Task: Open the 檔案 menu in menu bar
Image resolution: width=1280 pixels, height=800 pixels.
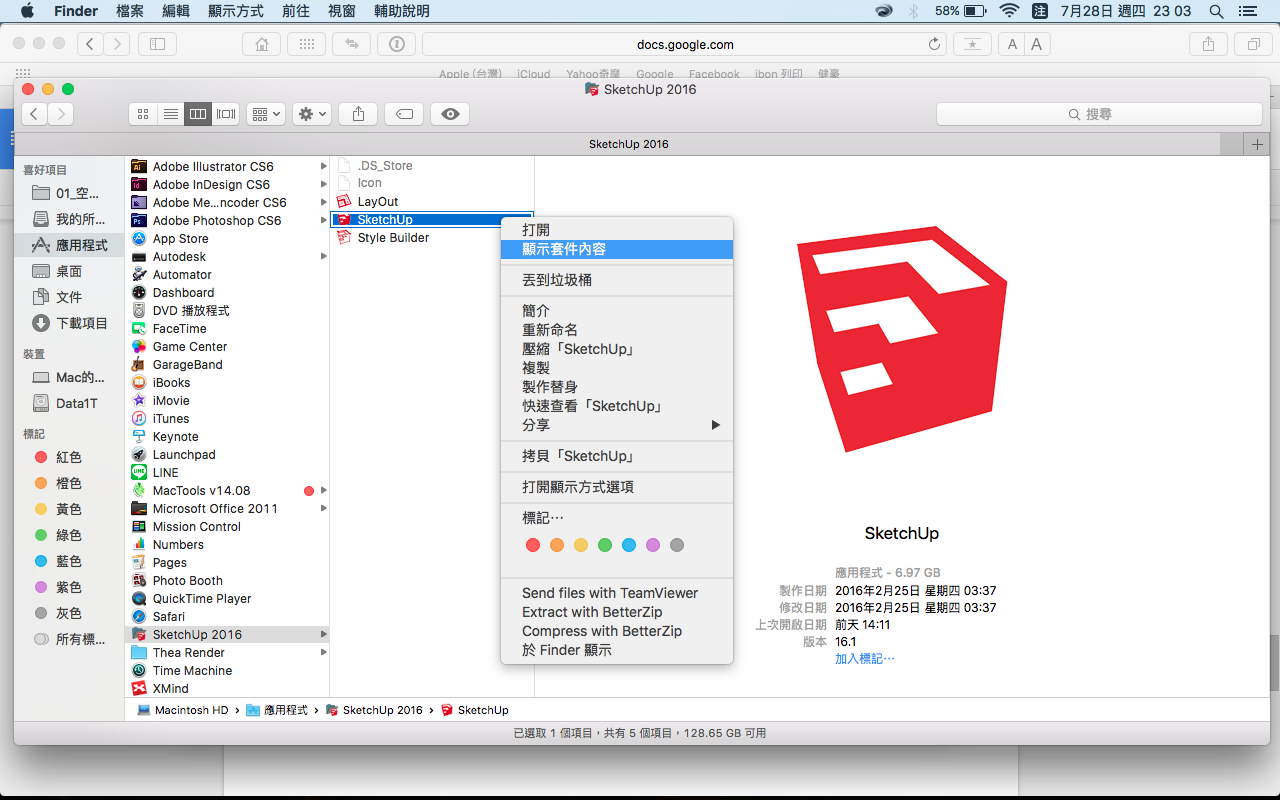Action: click(x=130, y=11)
